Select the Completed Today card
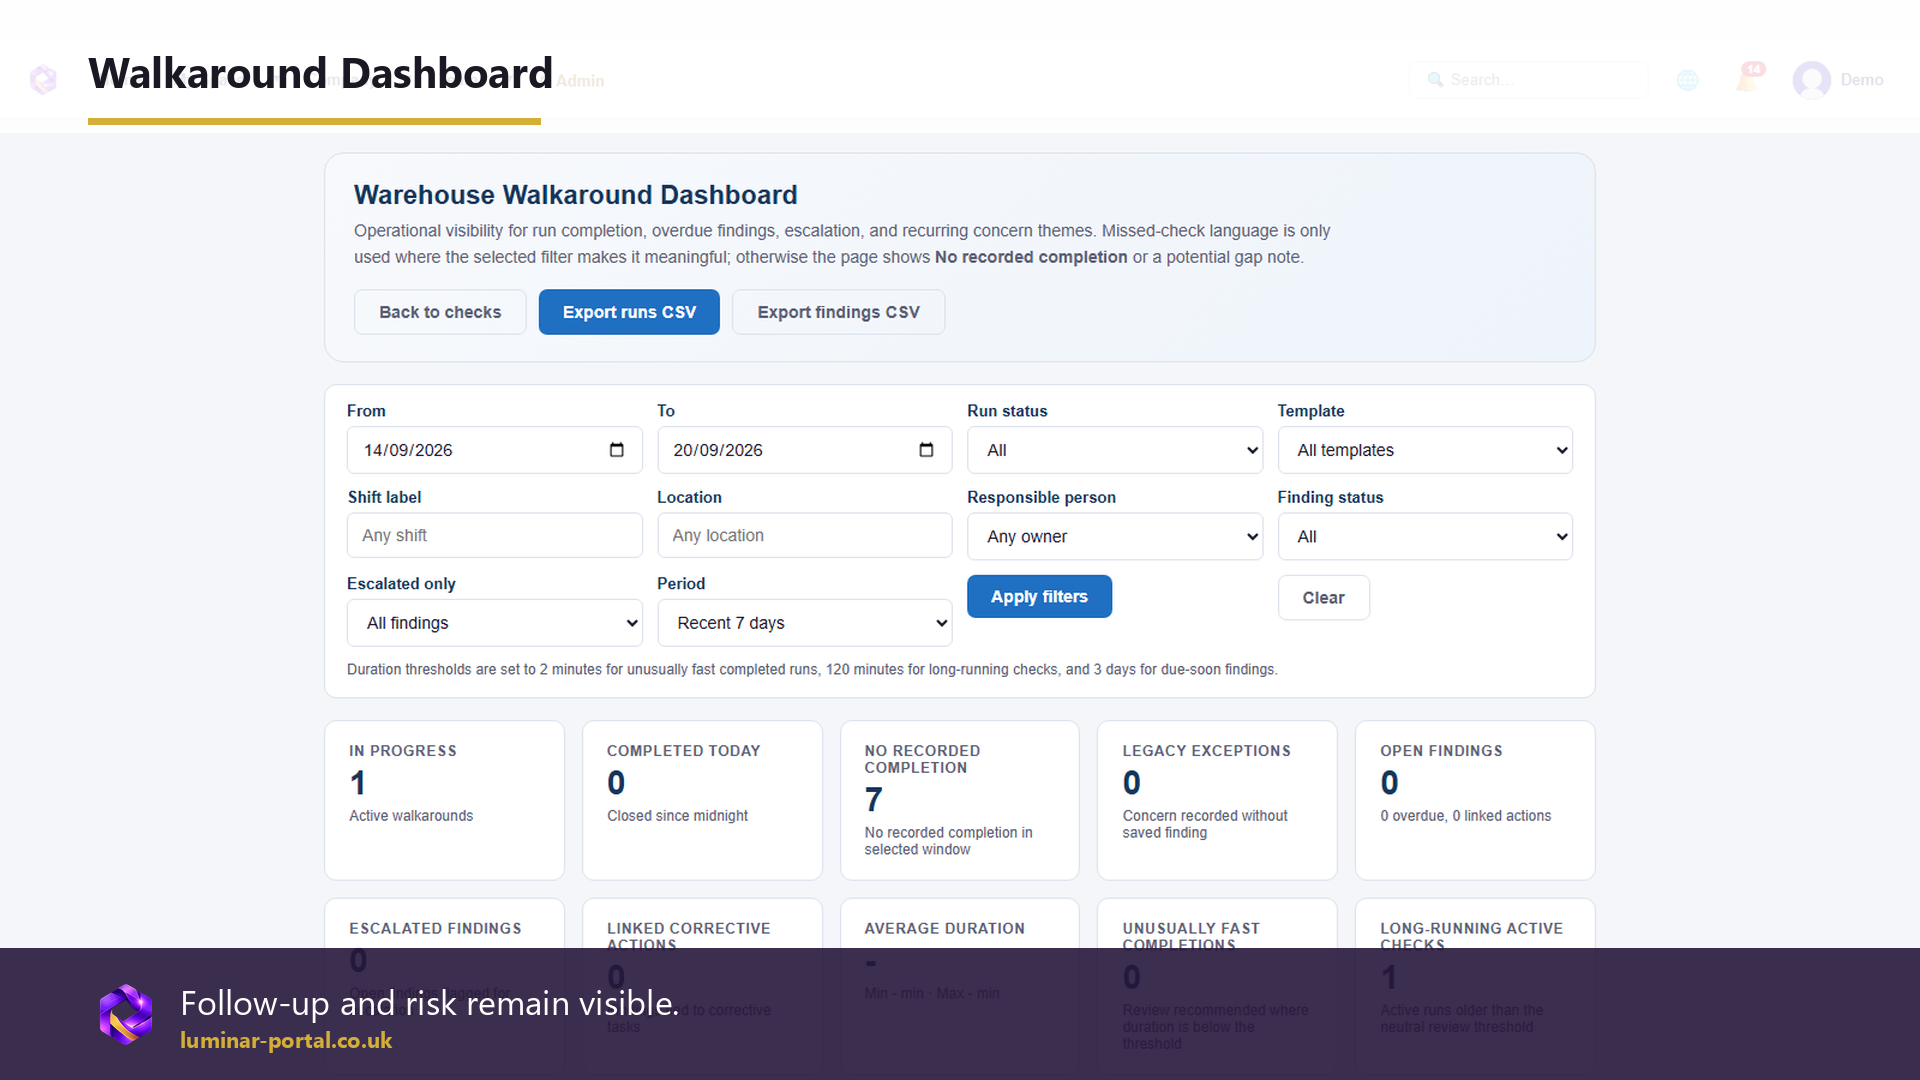The image size is (1920, 1080). pyautogui.click(x=702, y=800)
